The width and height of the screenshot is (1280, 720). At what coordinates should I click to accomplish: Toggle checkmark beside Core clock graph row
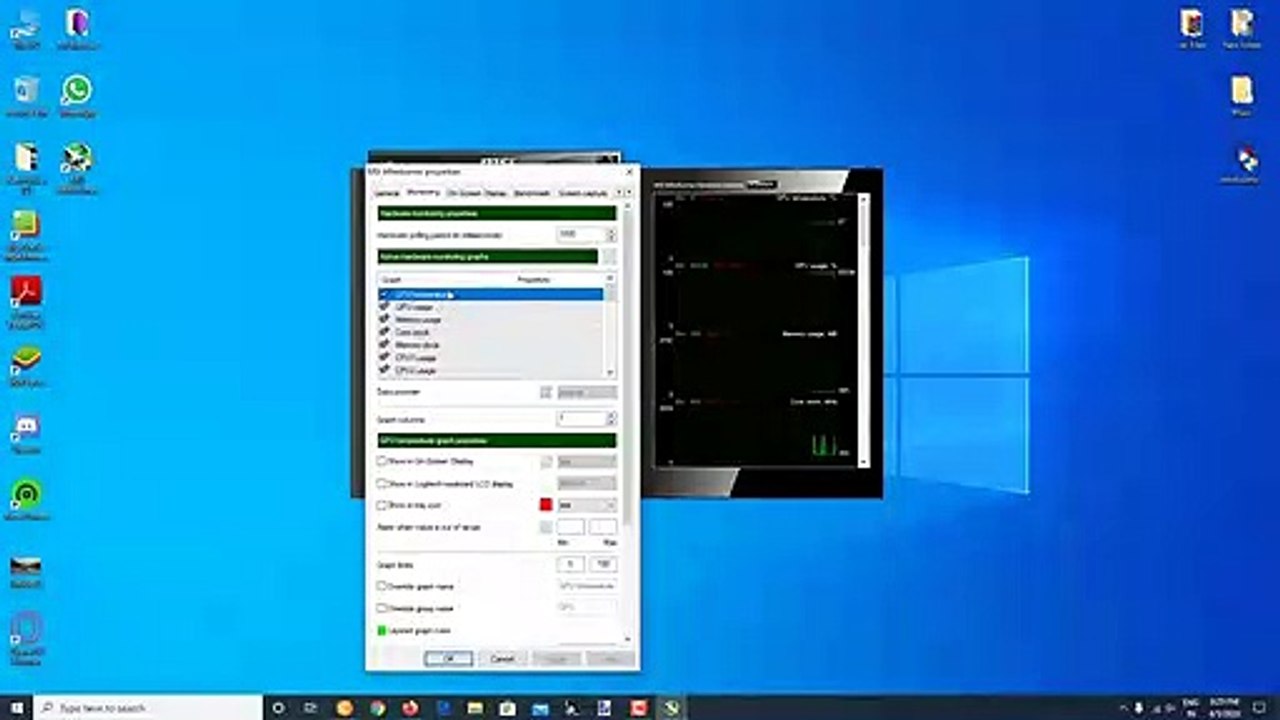click(385, 331)
